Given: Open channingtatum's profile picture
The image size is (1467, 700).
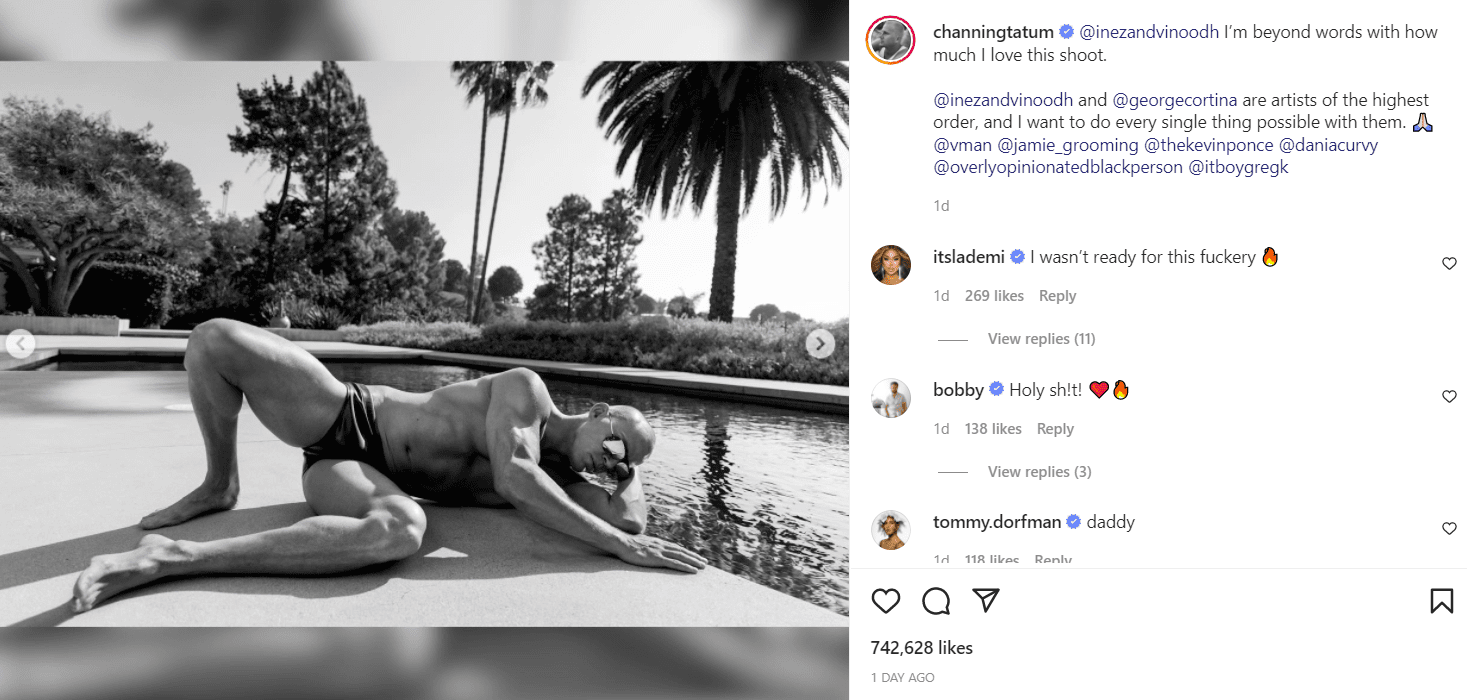Looking at the screenshot, I should pos(890,41).
